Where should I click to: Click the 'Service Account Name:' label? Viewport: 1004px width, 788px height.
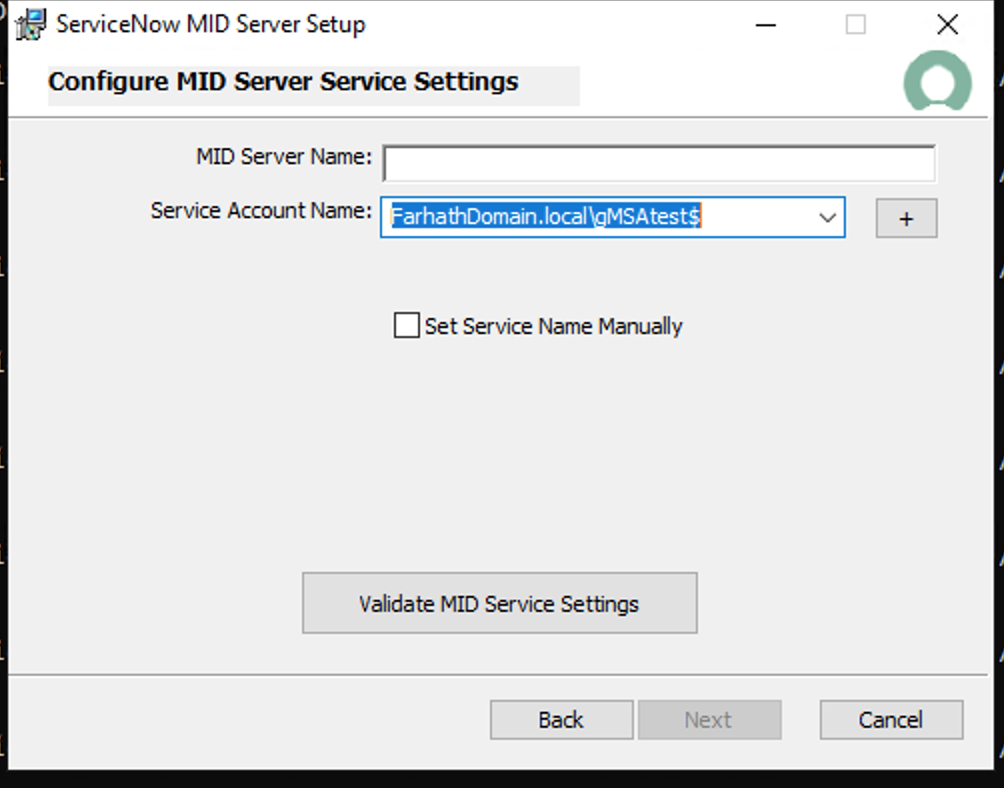pyautogui.click(x=261, y=211)
